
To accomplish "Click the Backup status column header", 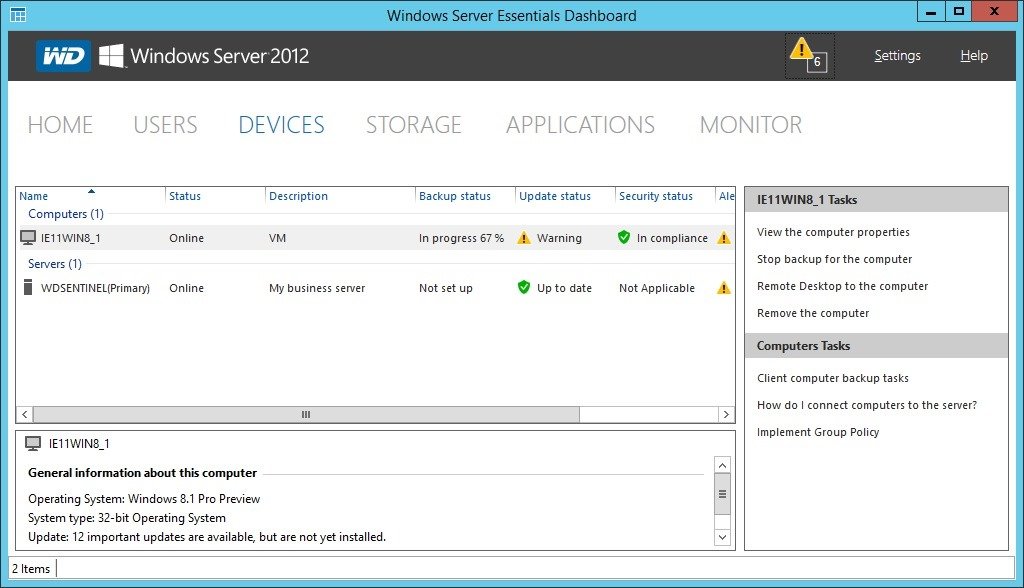I will [x=454, y=196].
